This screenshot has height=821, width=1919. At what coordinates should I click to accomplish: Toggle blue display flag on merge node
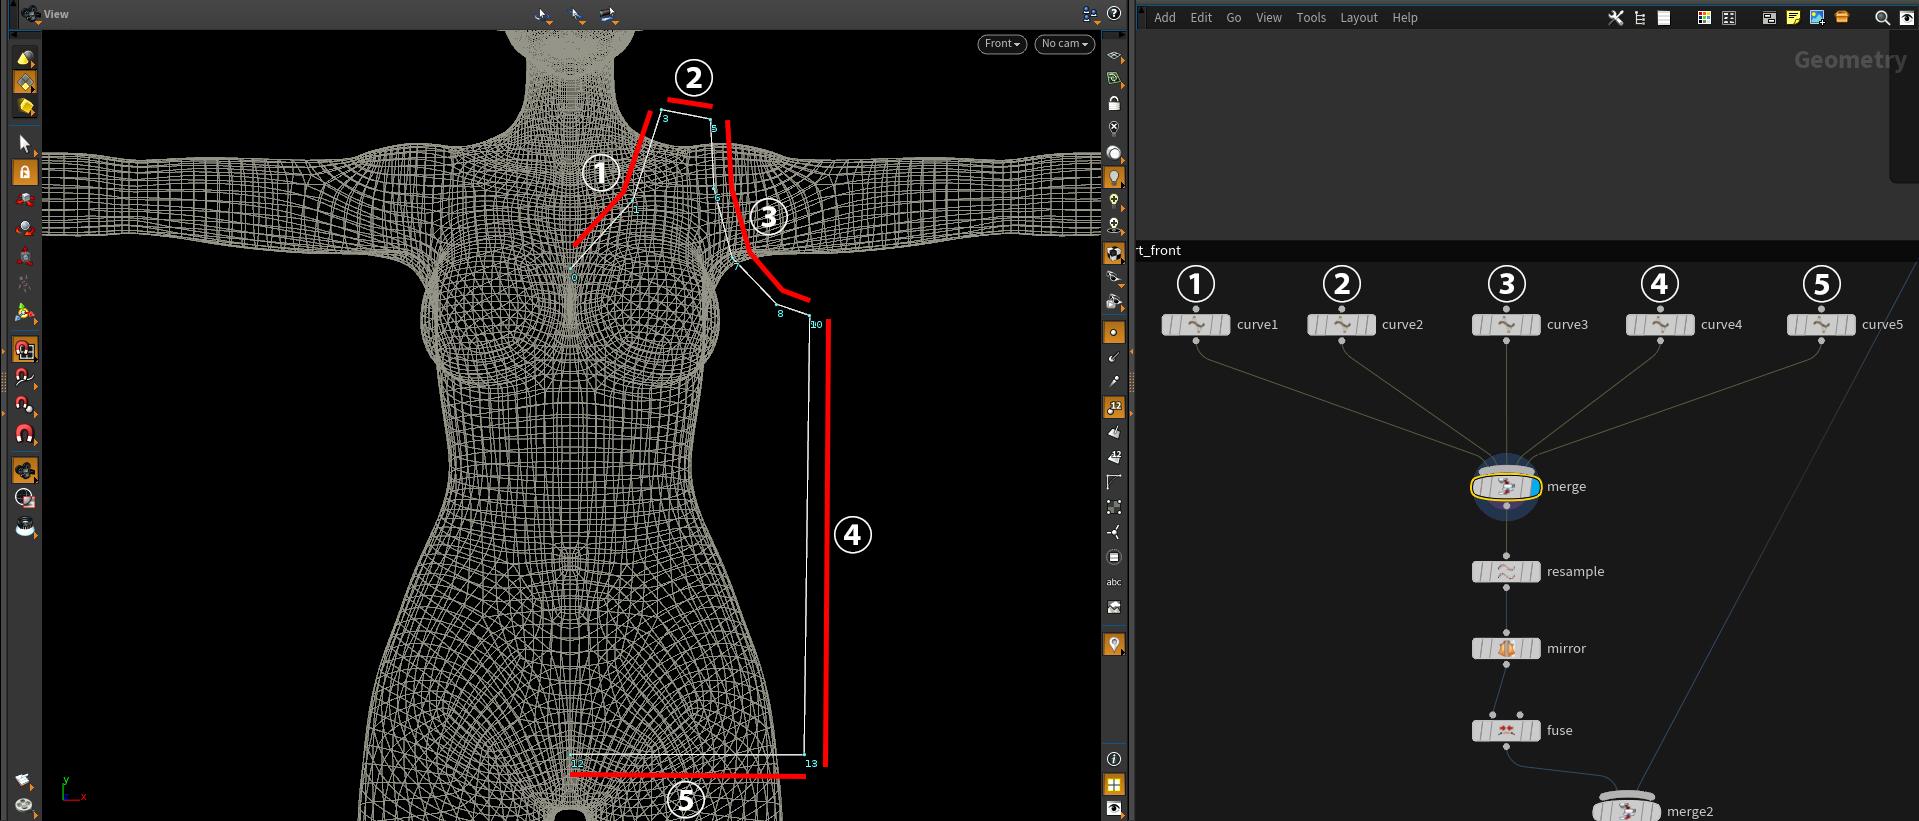click(1535, 487)
